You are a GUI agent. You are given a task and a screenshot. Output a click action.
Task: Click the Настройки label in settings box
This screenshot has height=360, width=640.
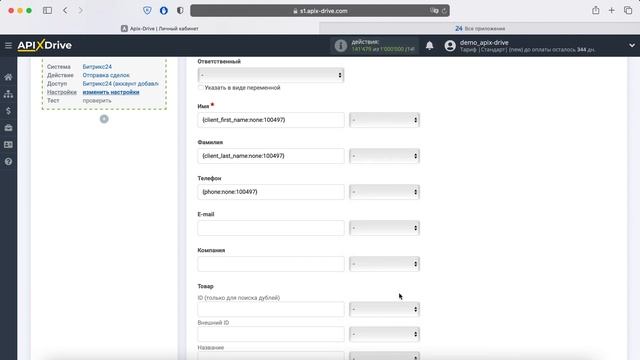(x=62, y=92)
